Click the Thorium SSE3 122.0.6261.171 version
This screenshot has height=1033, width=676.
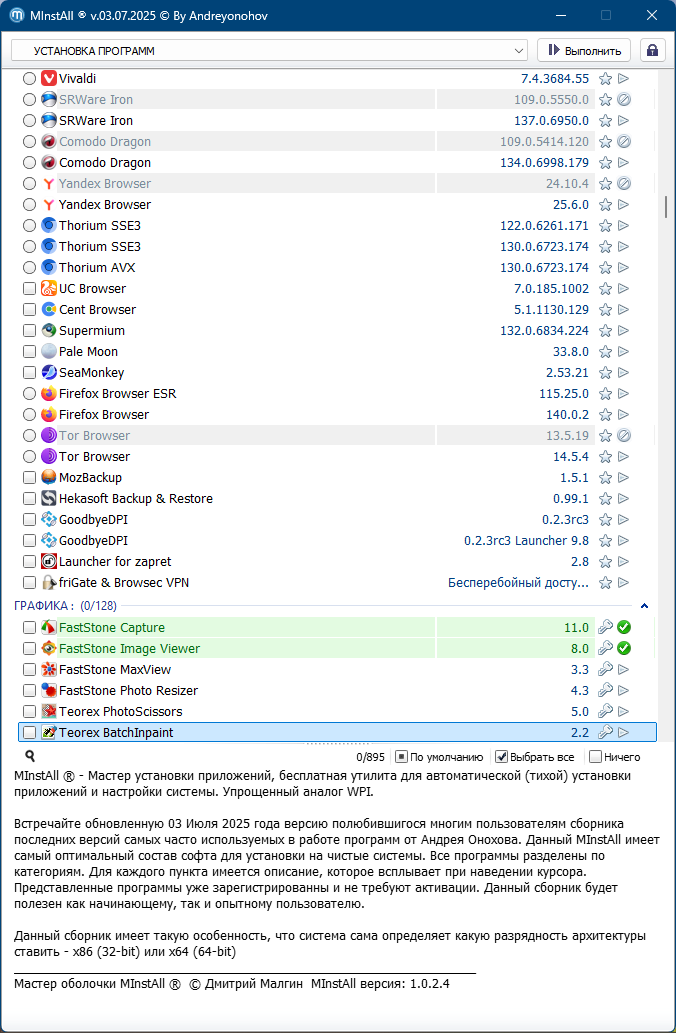point(544,225)
